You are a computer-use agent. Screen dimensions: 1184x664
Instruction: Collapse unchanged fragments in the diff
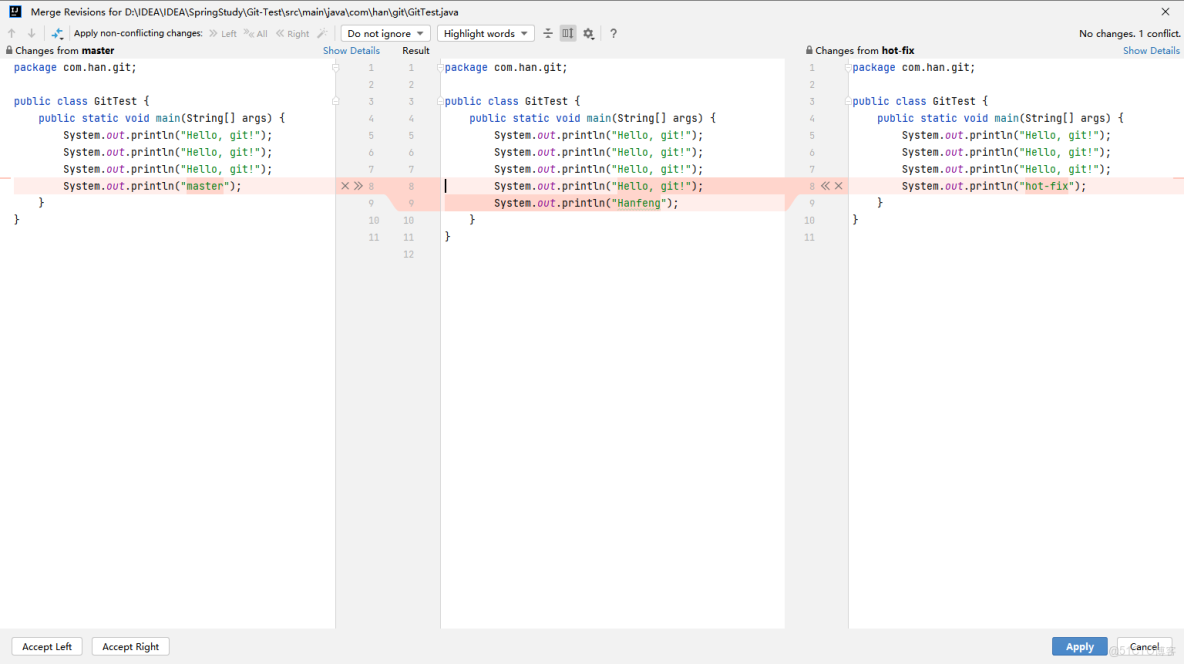point(548,33)
